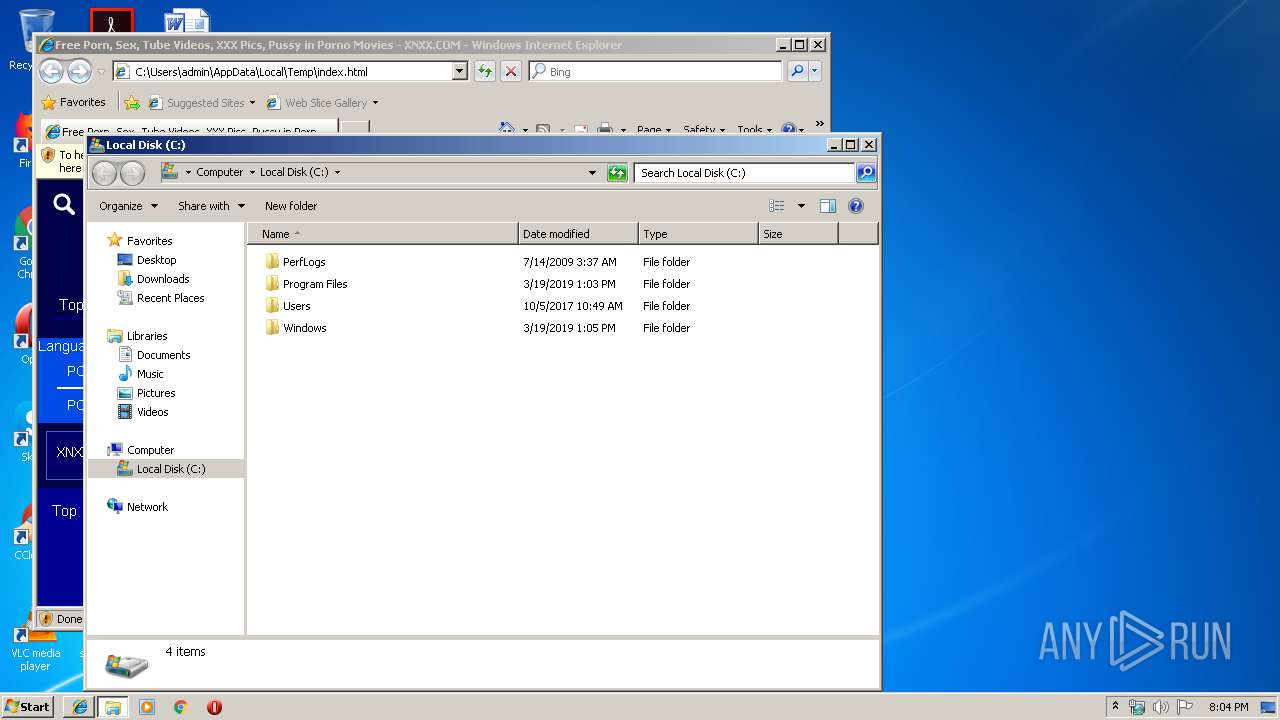Select Computer in navigation pane

click(x=150, y=450)
